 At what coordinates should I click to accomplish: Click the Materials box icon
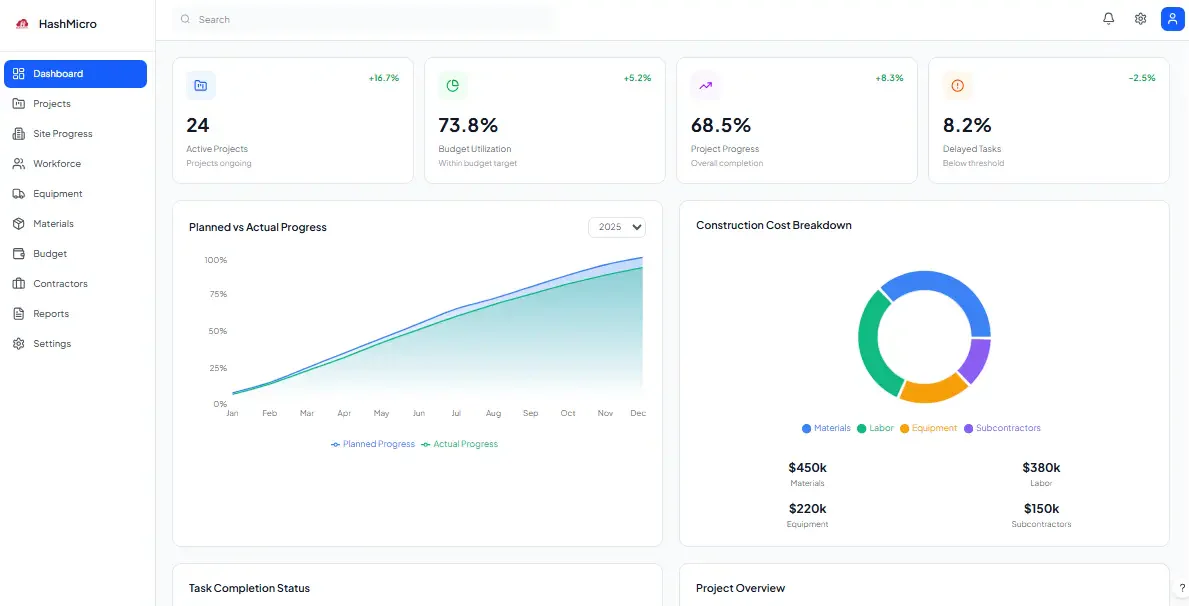click(19, 224)
